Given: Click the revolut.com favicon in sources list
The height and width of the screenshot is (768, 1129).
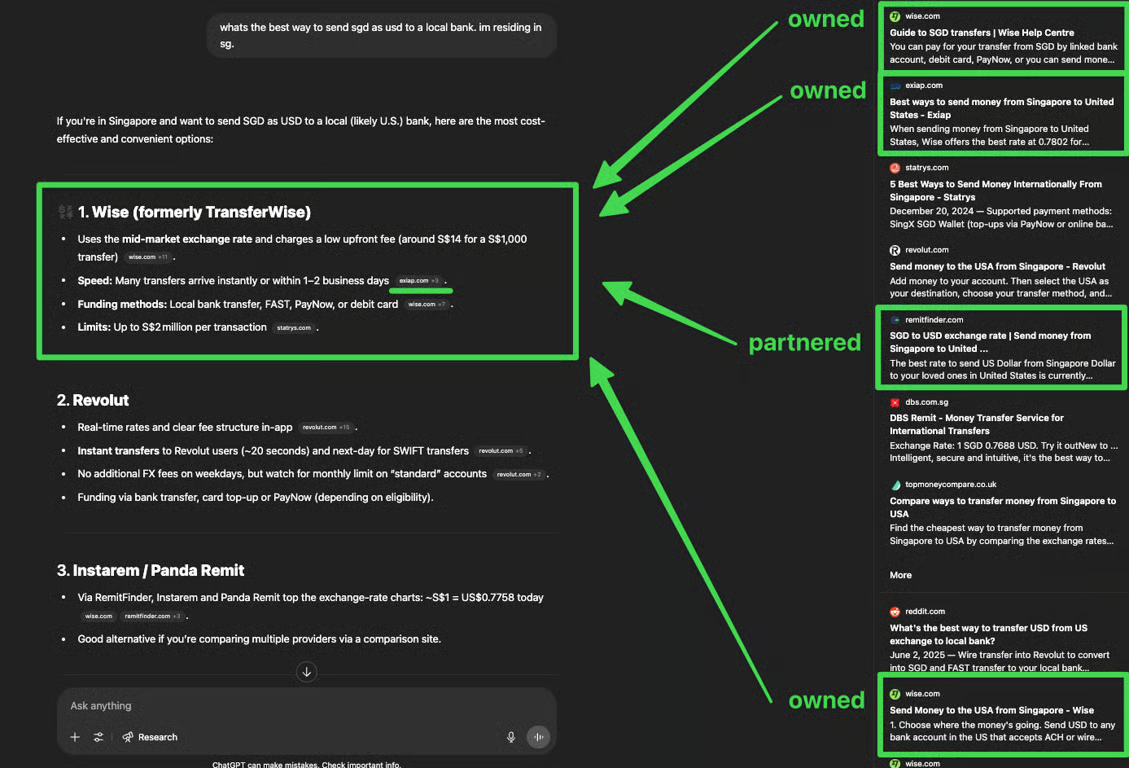Looking at the screenshot, I should pos(895,250).
